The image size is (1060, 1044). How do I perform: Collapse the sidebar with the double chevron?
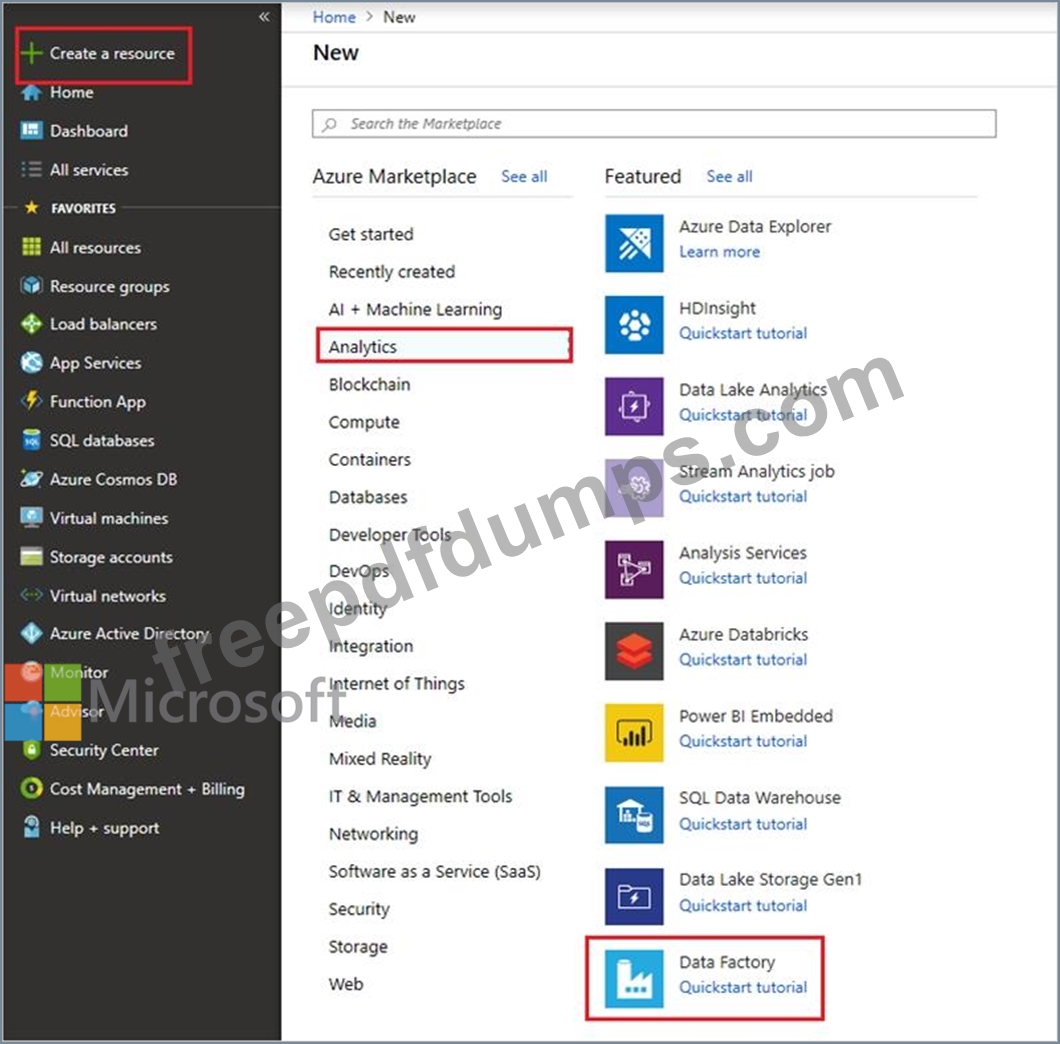click(x=264, y=17)
